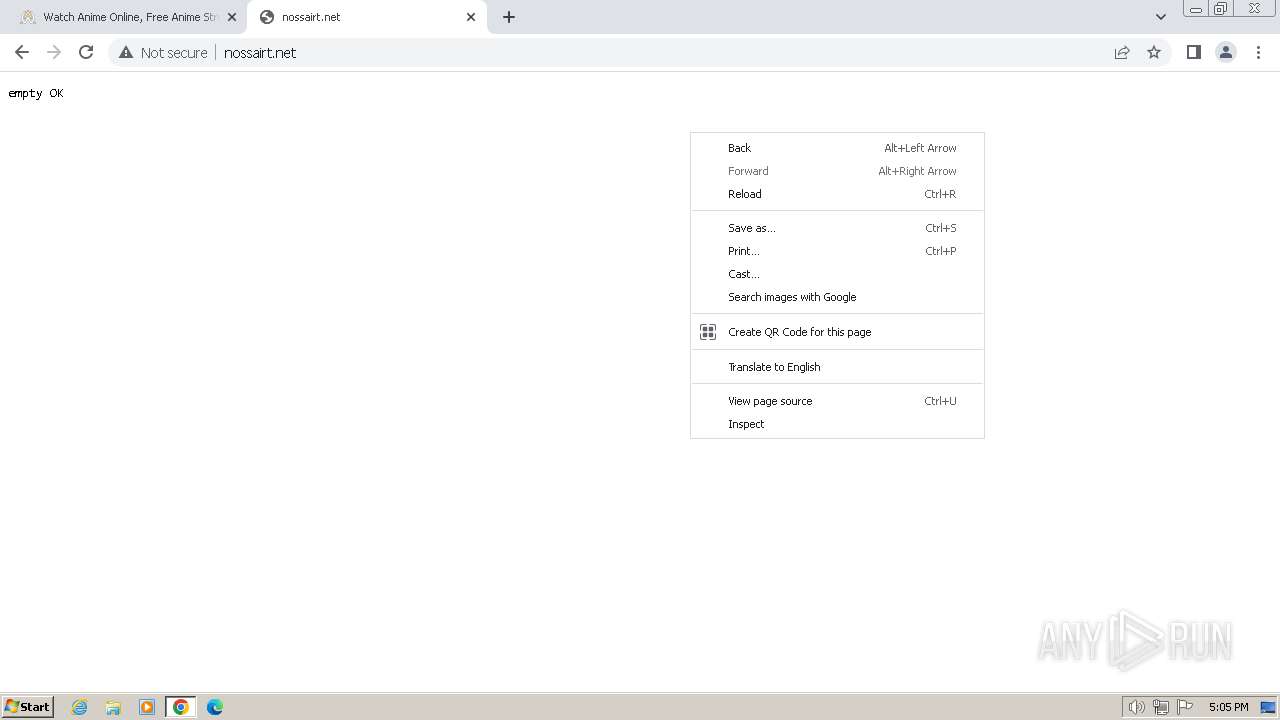The height and width of the screenshot is (720, 1280).
Task: Click the 'empty OK' page text
Action: (x=36, y=93)
